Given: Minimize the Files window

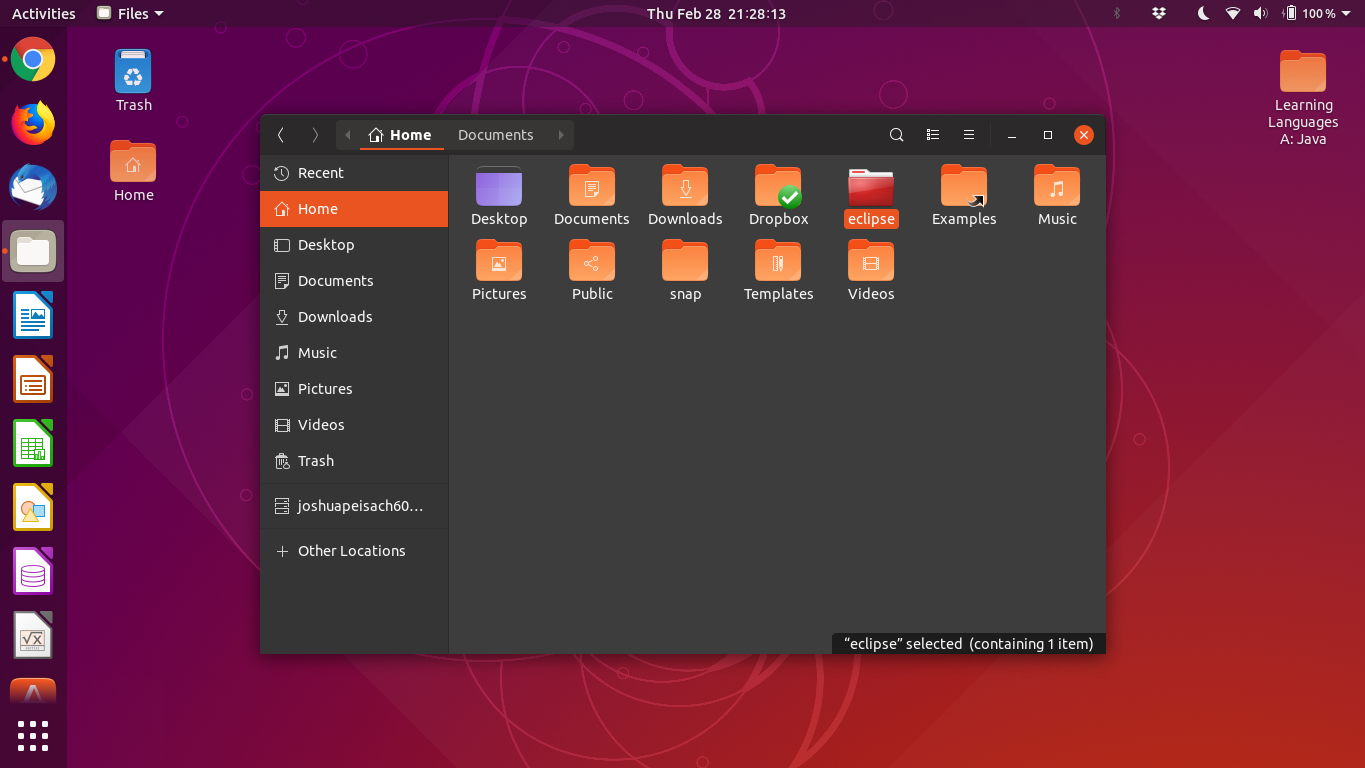Looking at the screenshot, I should click(1012, 135).
